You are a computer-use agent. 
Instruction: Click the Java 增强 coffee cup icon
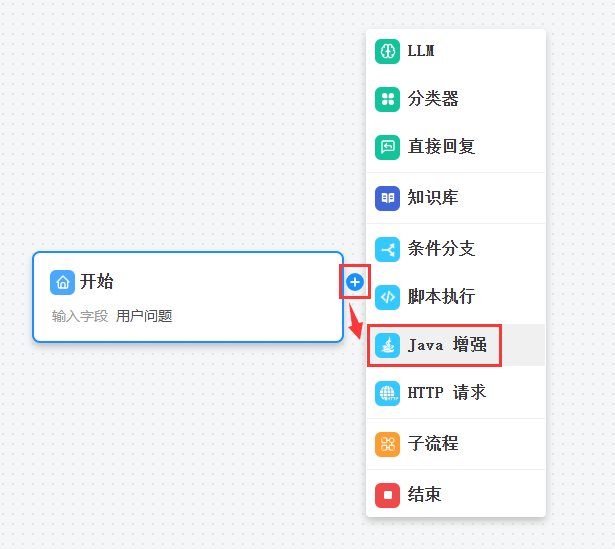pyautogui.click(x=387, y=345)
